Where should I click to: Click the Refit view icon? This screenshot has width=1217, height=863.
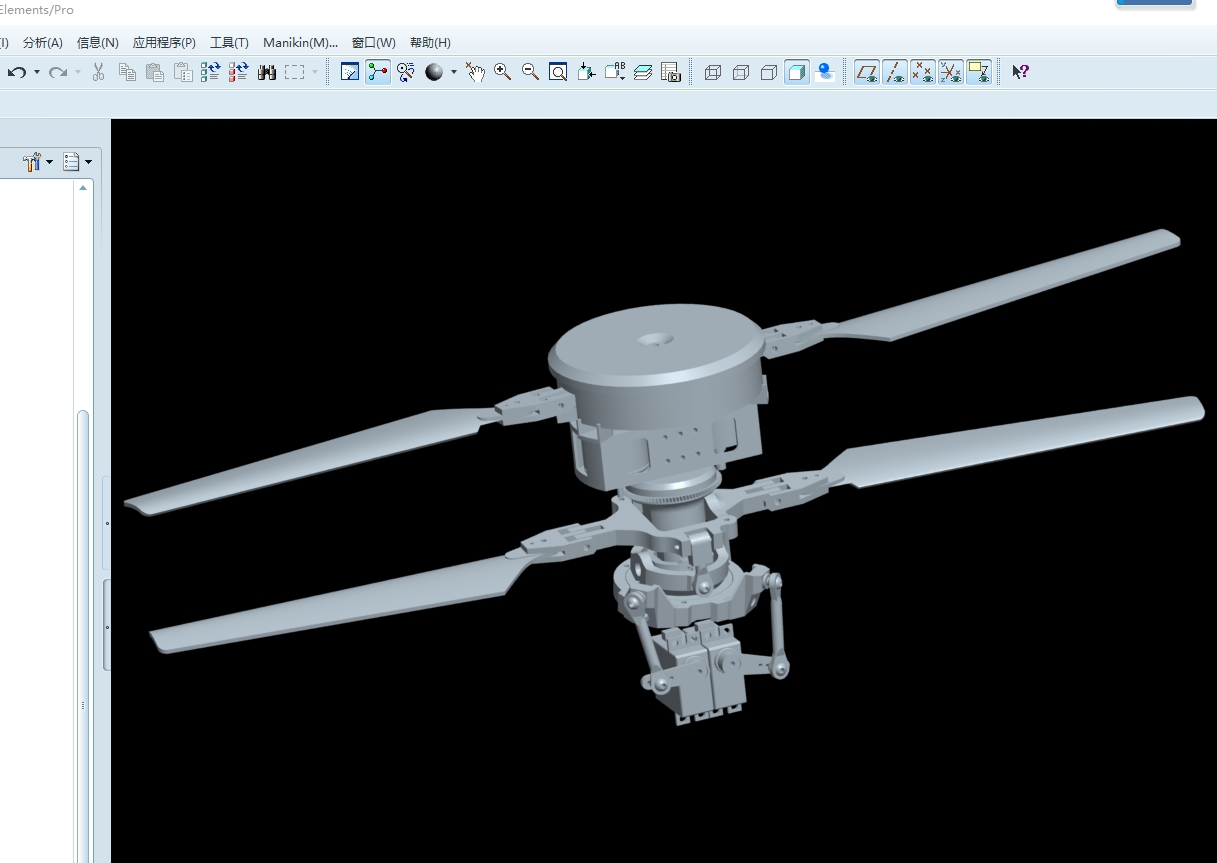(x=558, y=72)
